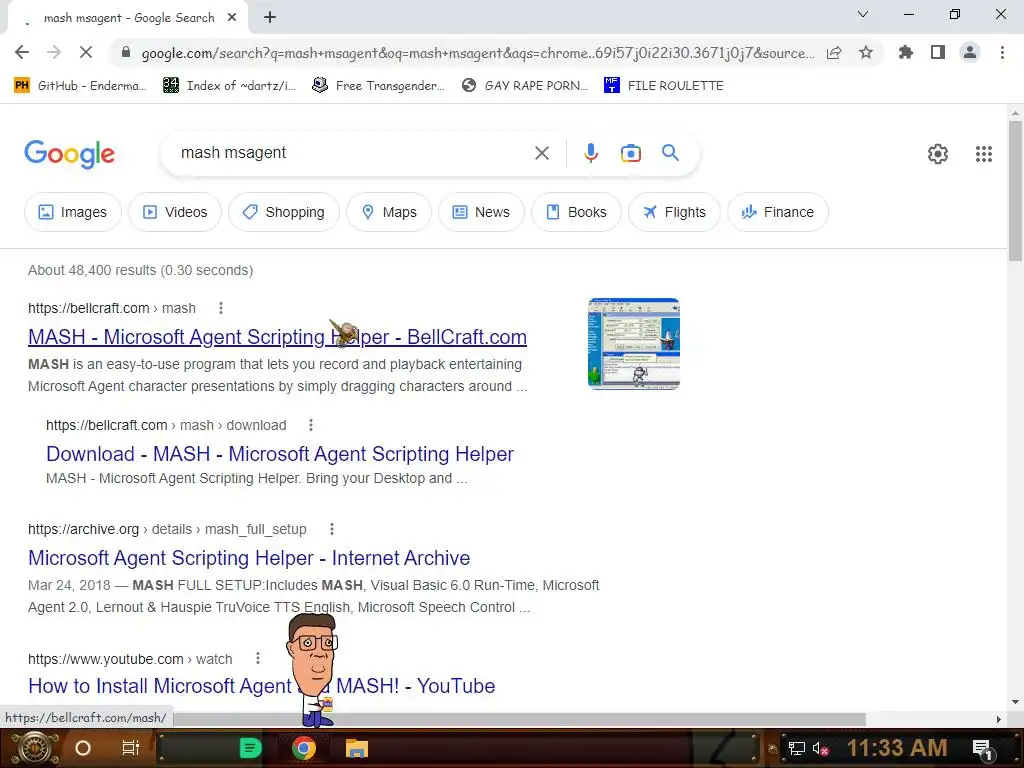Click the https://bellcraft.com › mash breadcrumb
The width and height of the screenshot is (1024, 768).
112,308
